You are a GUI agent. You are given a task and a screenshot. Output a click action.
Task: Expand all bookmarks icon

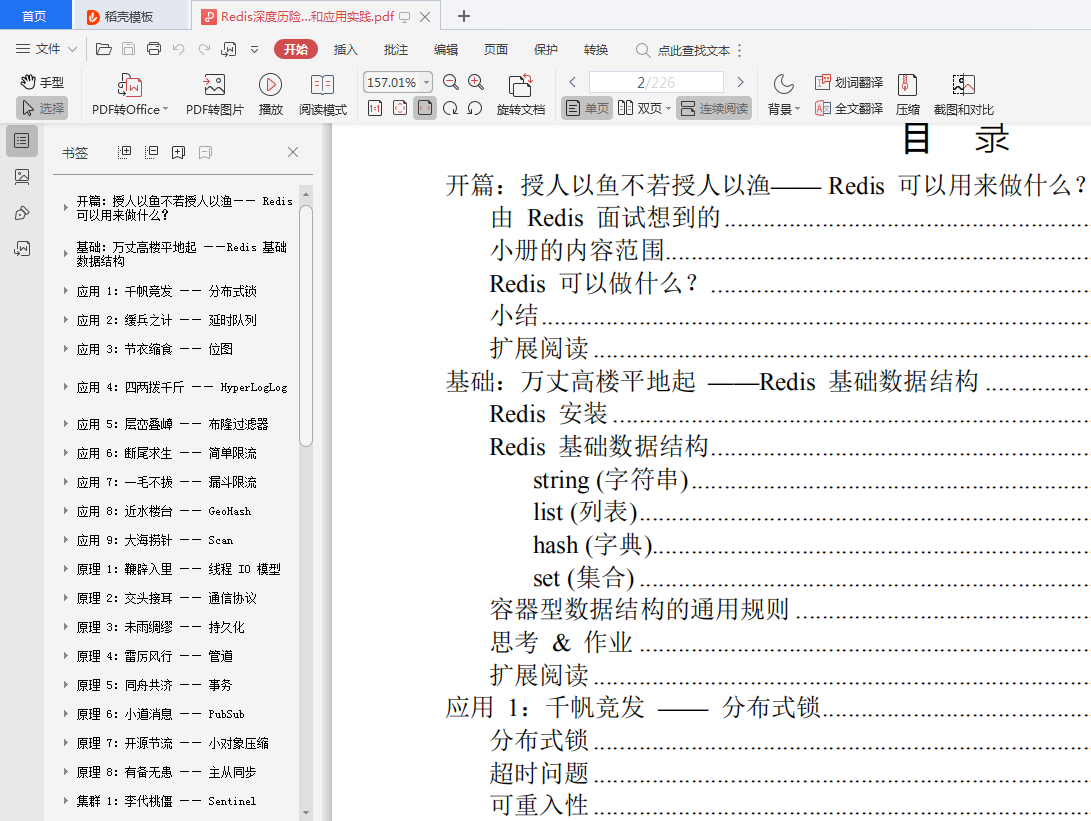coord(125,152)
